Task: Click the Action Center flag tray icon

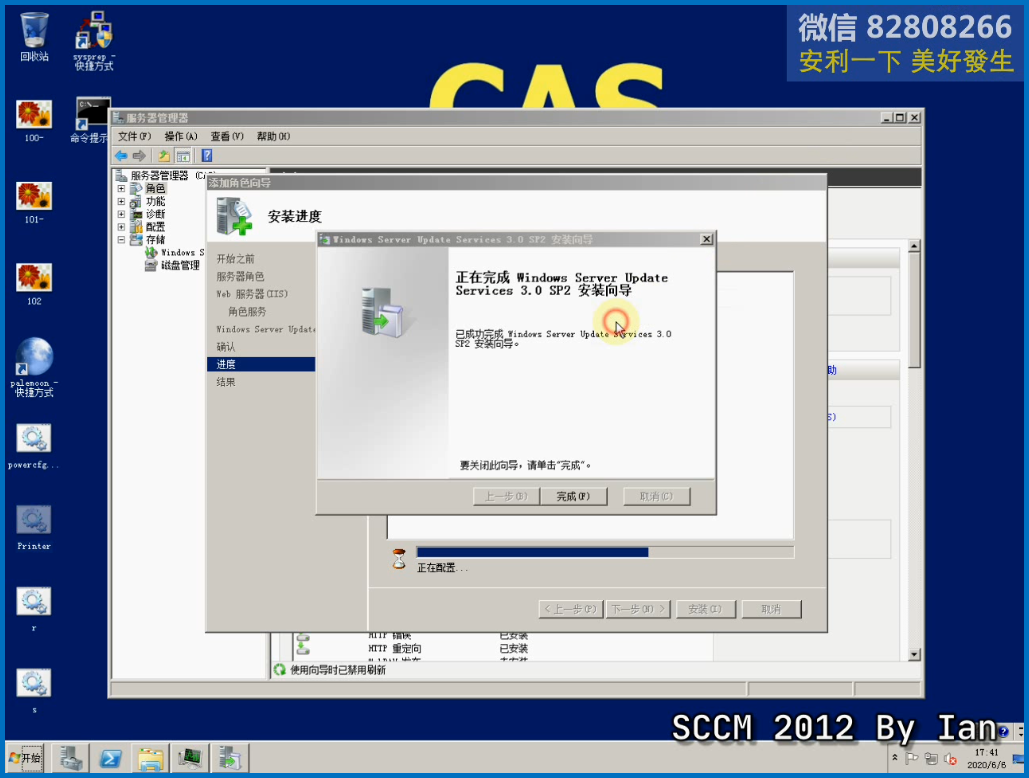Action: [x=912, y=758]
